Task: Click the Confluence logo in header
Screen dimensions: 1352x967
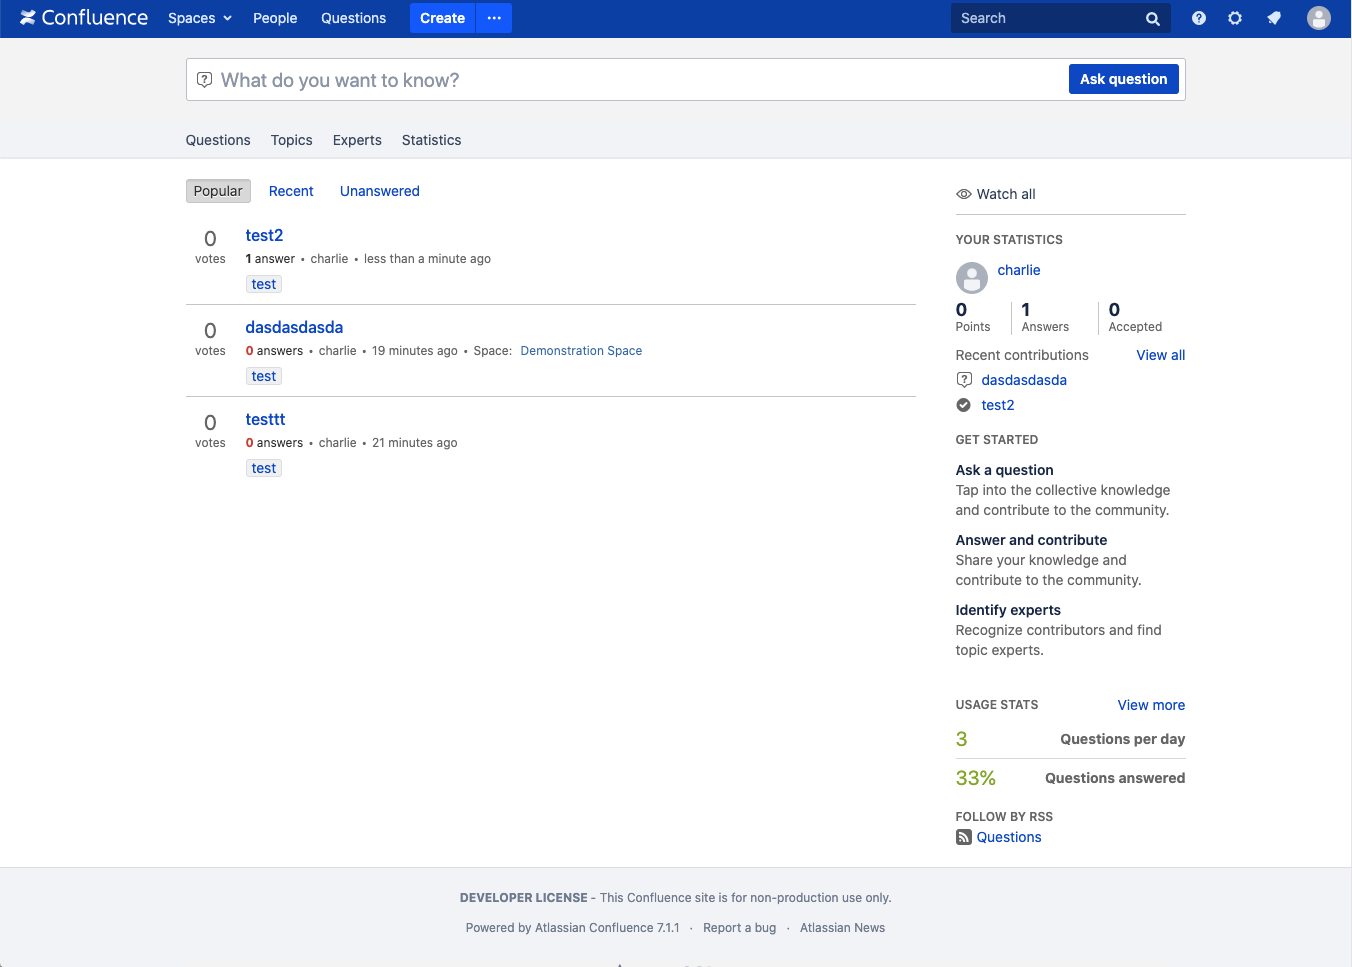Action: [x=84, y=18]
